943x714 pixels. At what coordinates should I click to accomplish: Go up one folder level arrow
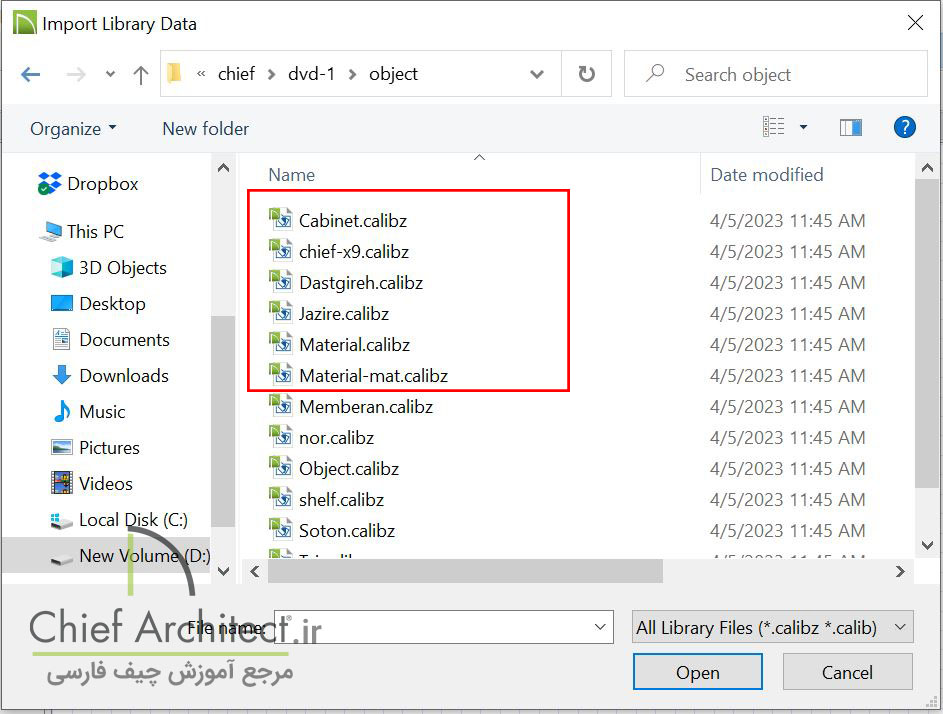point(141,74)
